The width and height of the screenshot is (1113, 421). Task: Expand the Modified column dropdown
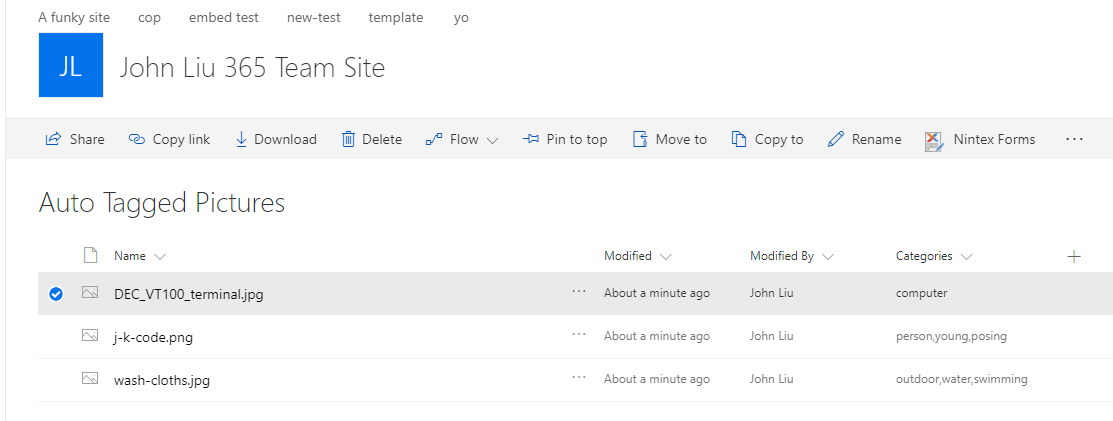click(x=666, y=256)
